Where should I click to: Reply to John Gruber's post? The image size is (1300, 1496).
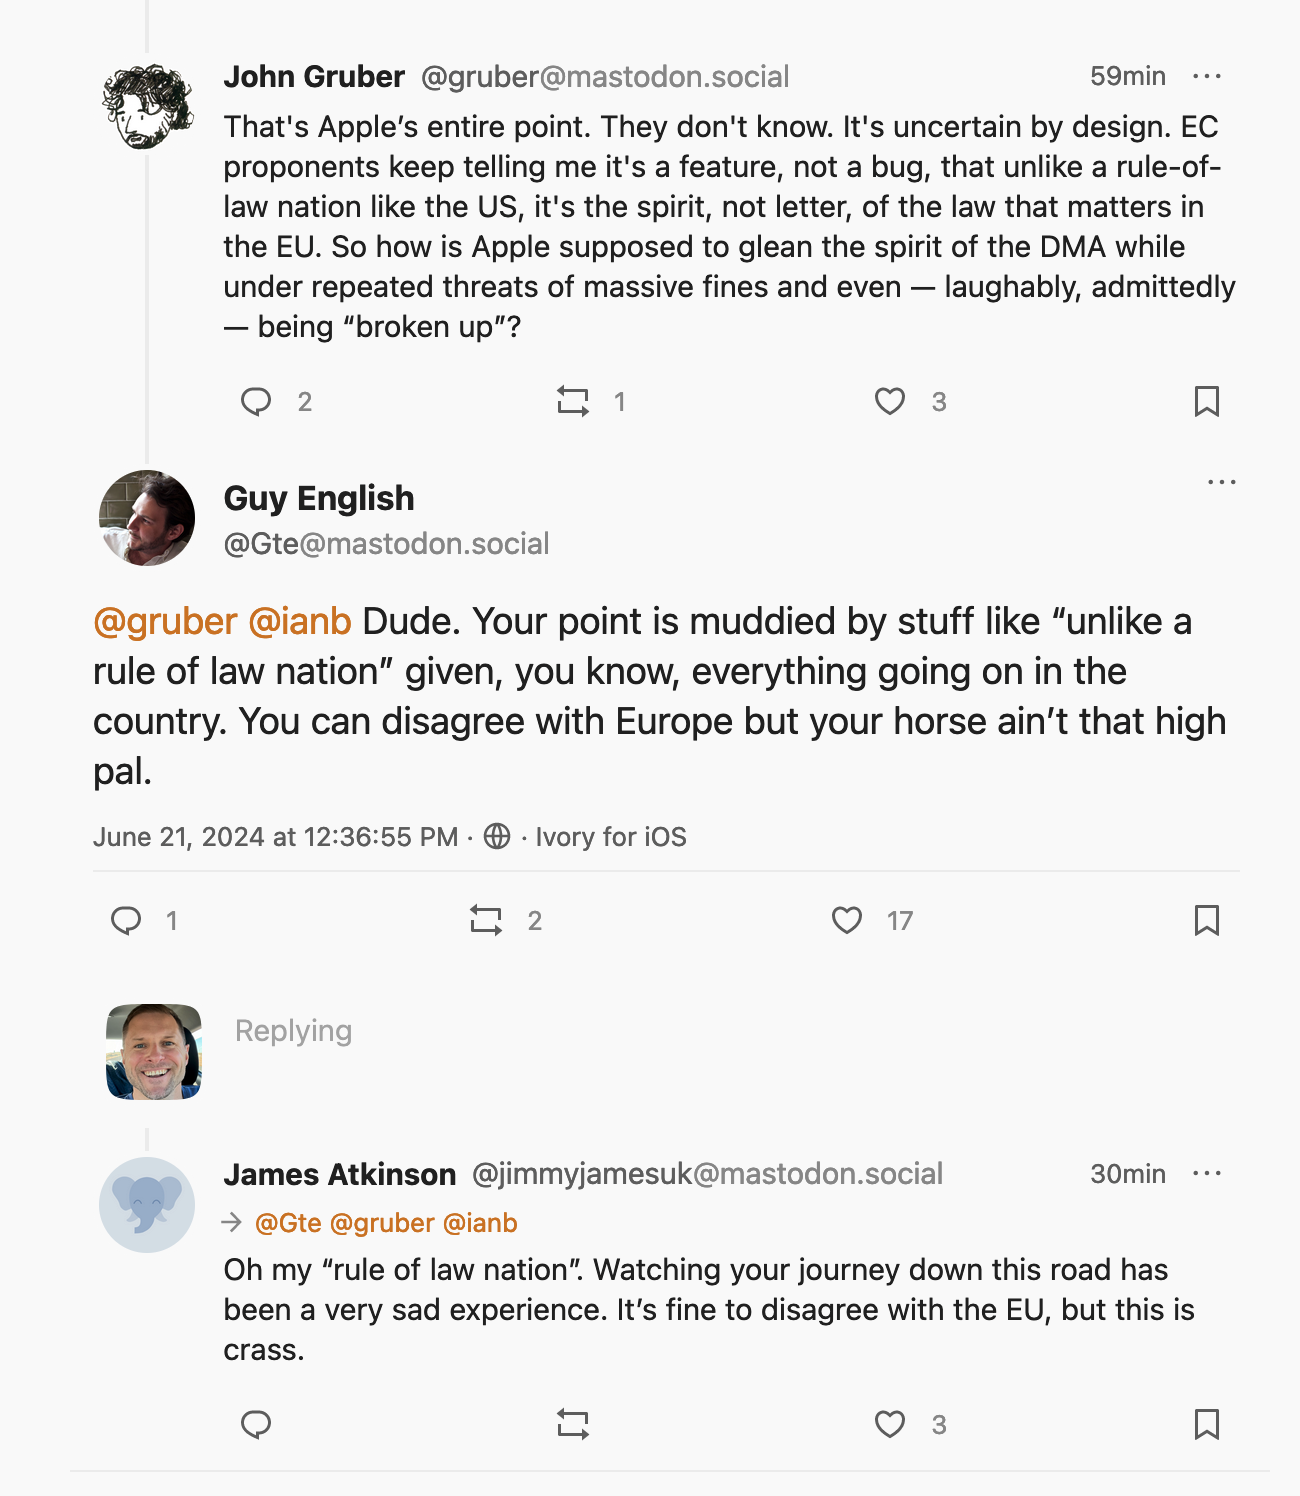[x=256, y=402]
